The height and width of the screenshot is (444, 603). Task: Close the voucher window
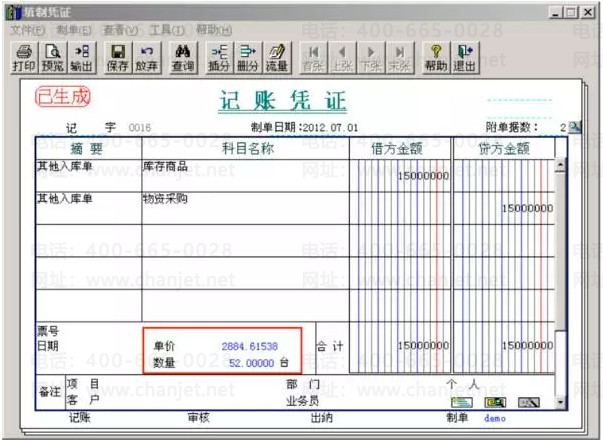pos(588,13)
